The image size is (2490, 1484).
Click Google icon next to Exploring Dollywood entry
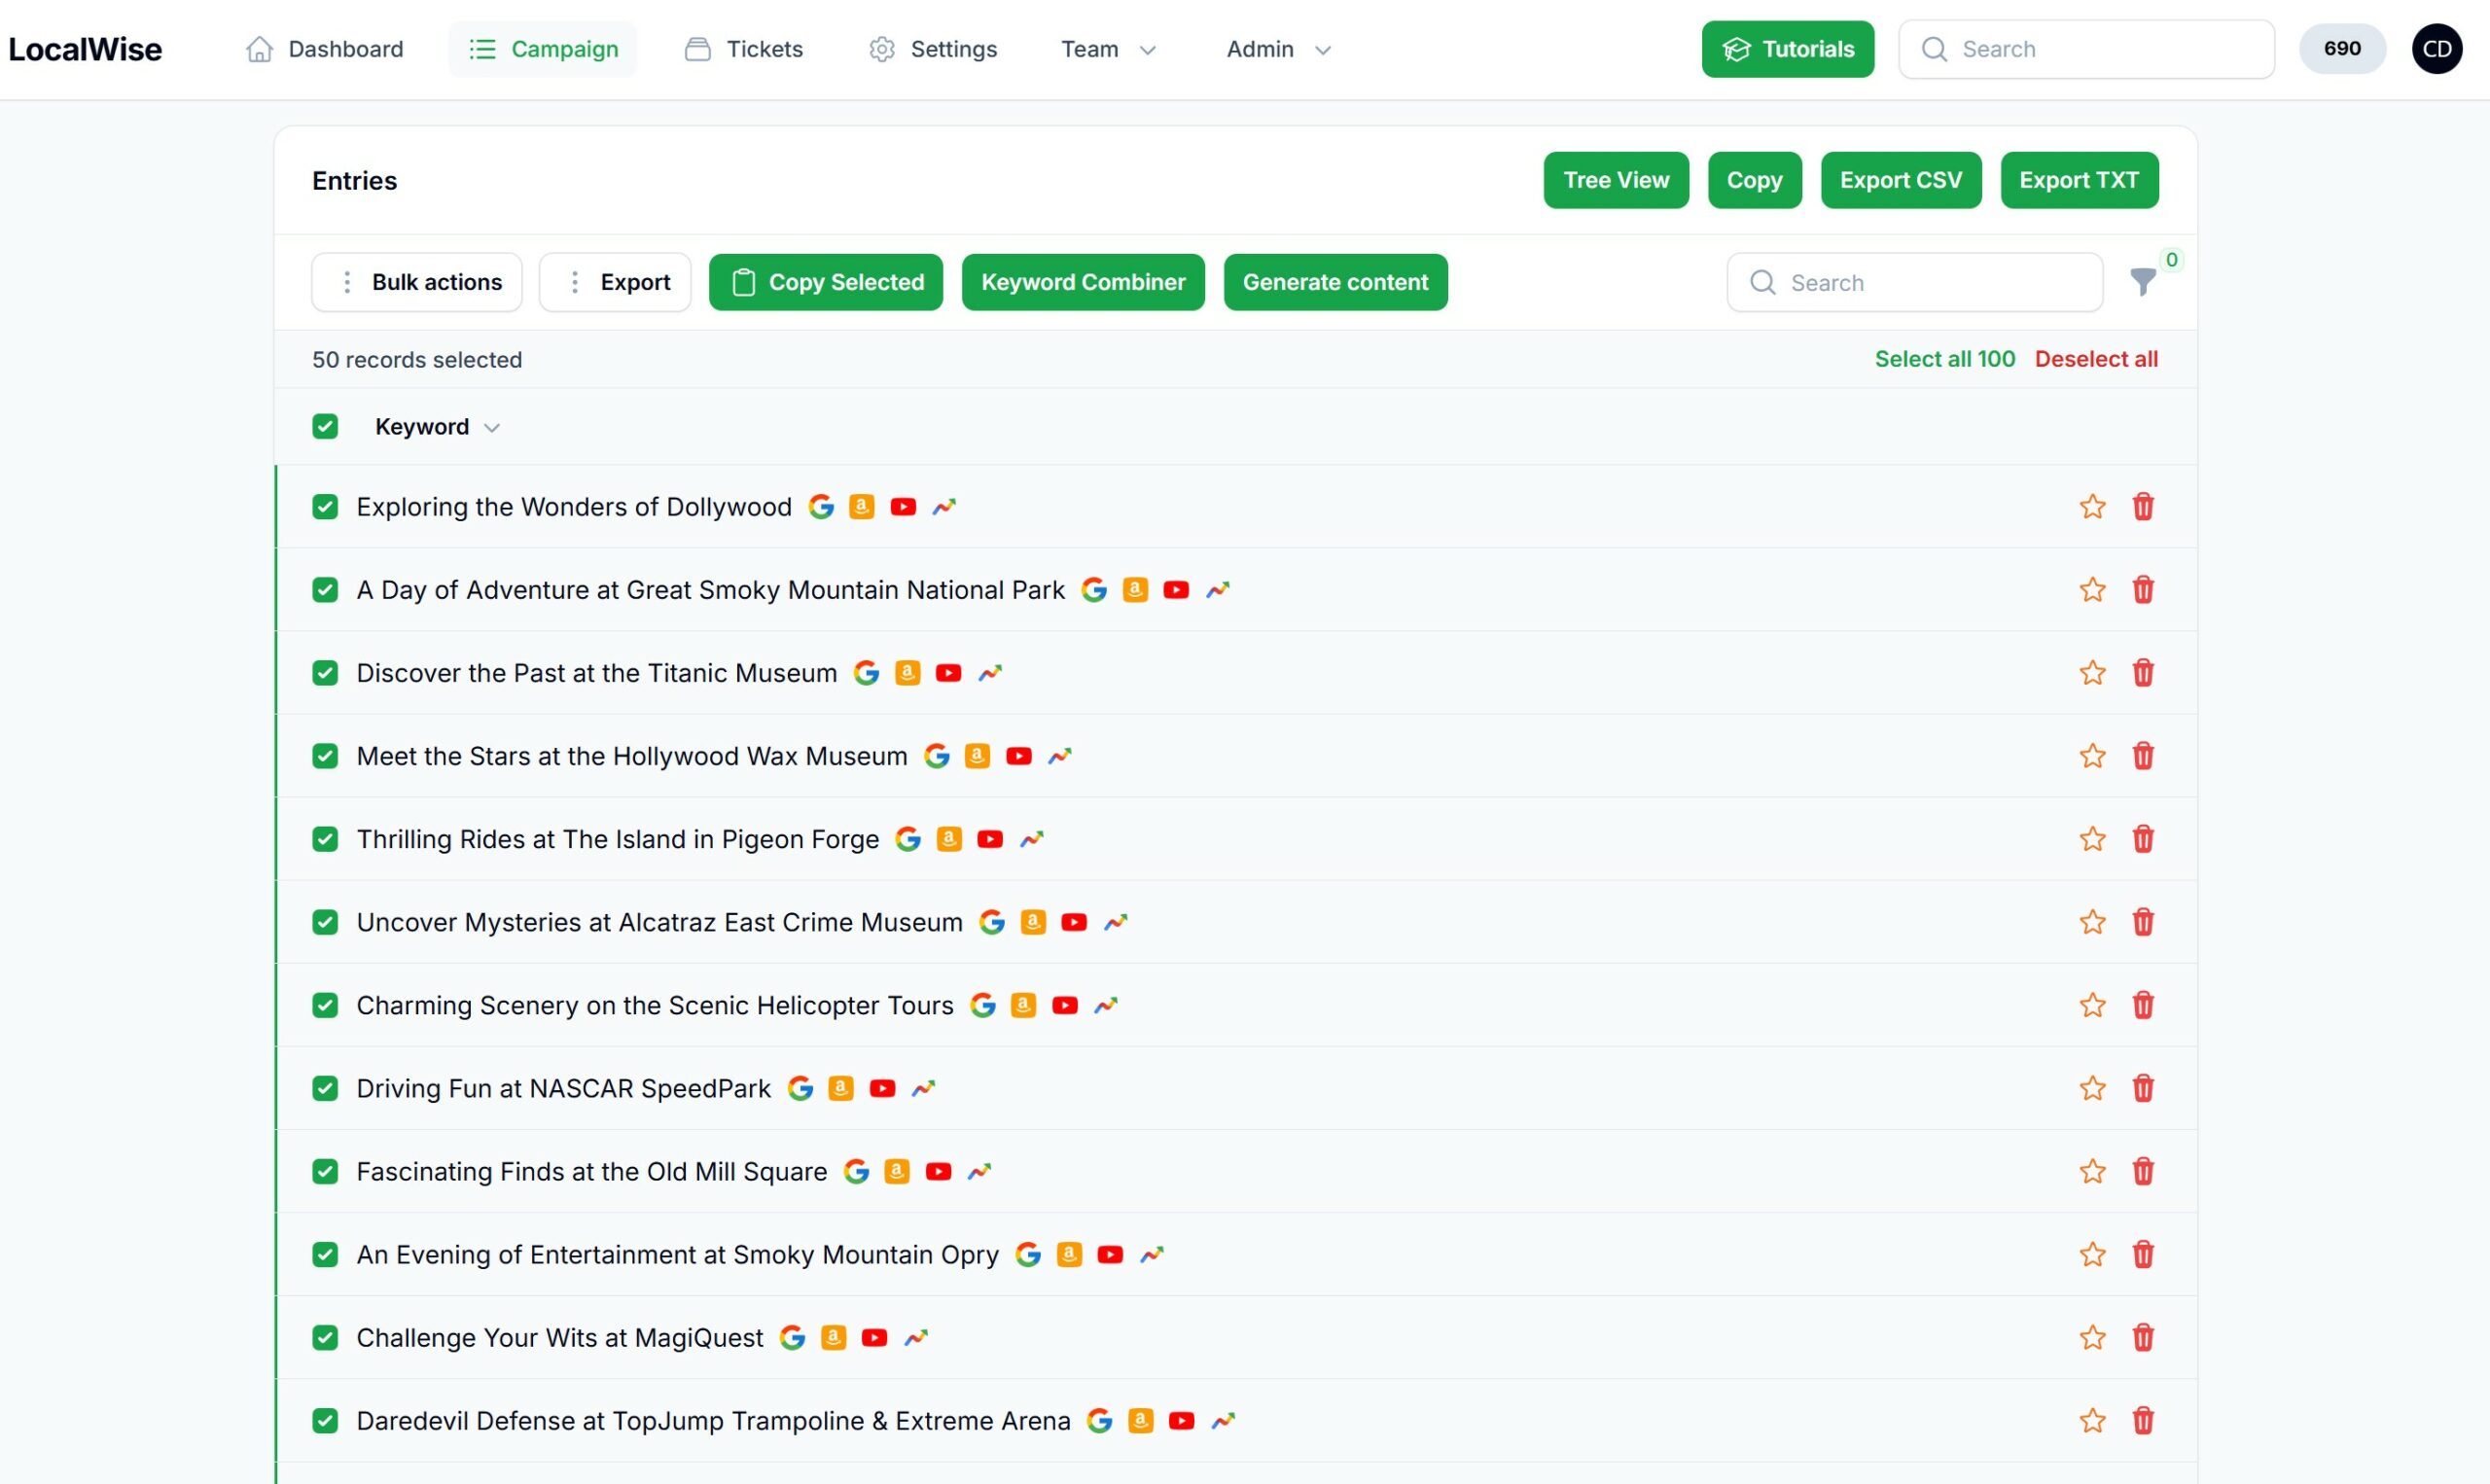pyautogui.click(x=821, y=507)
